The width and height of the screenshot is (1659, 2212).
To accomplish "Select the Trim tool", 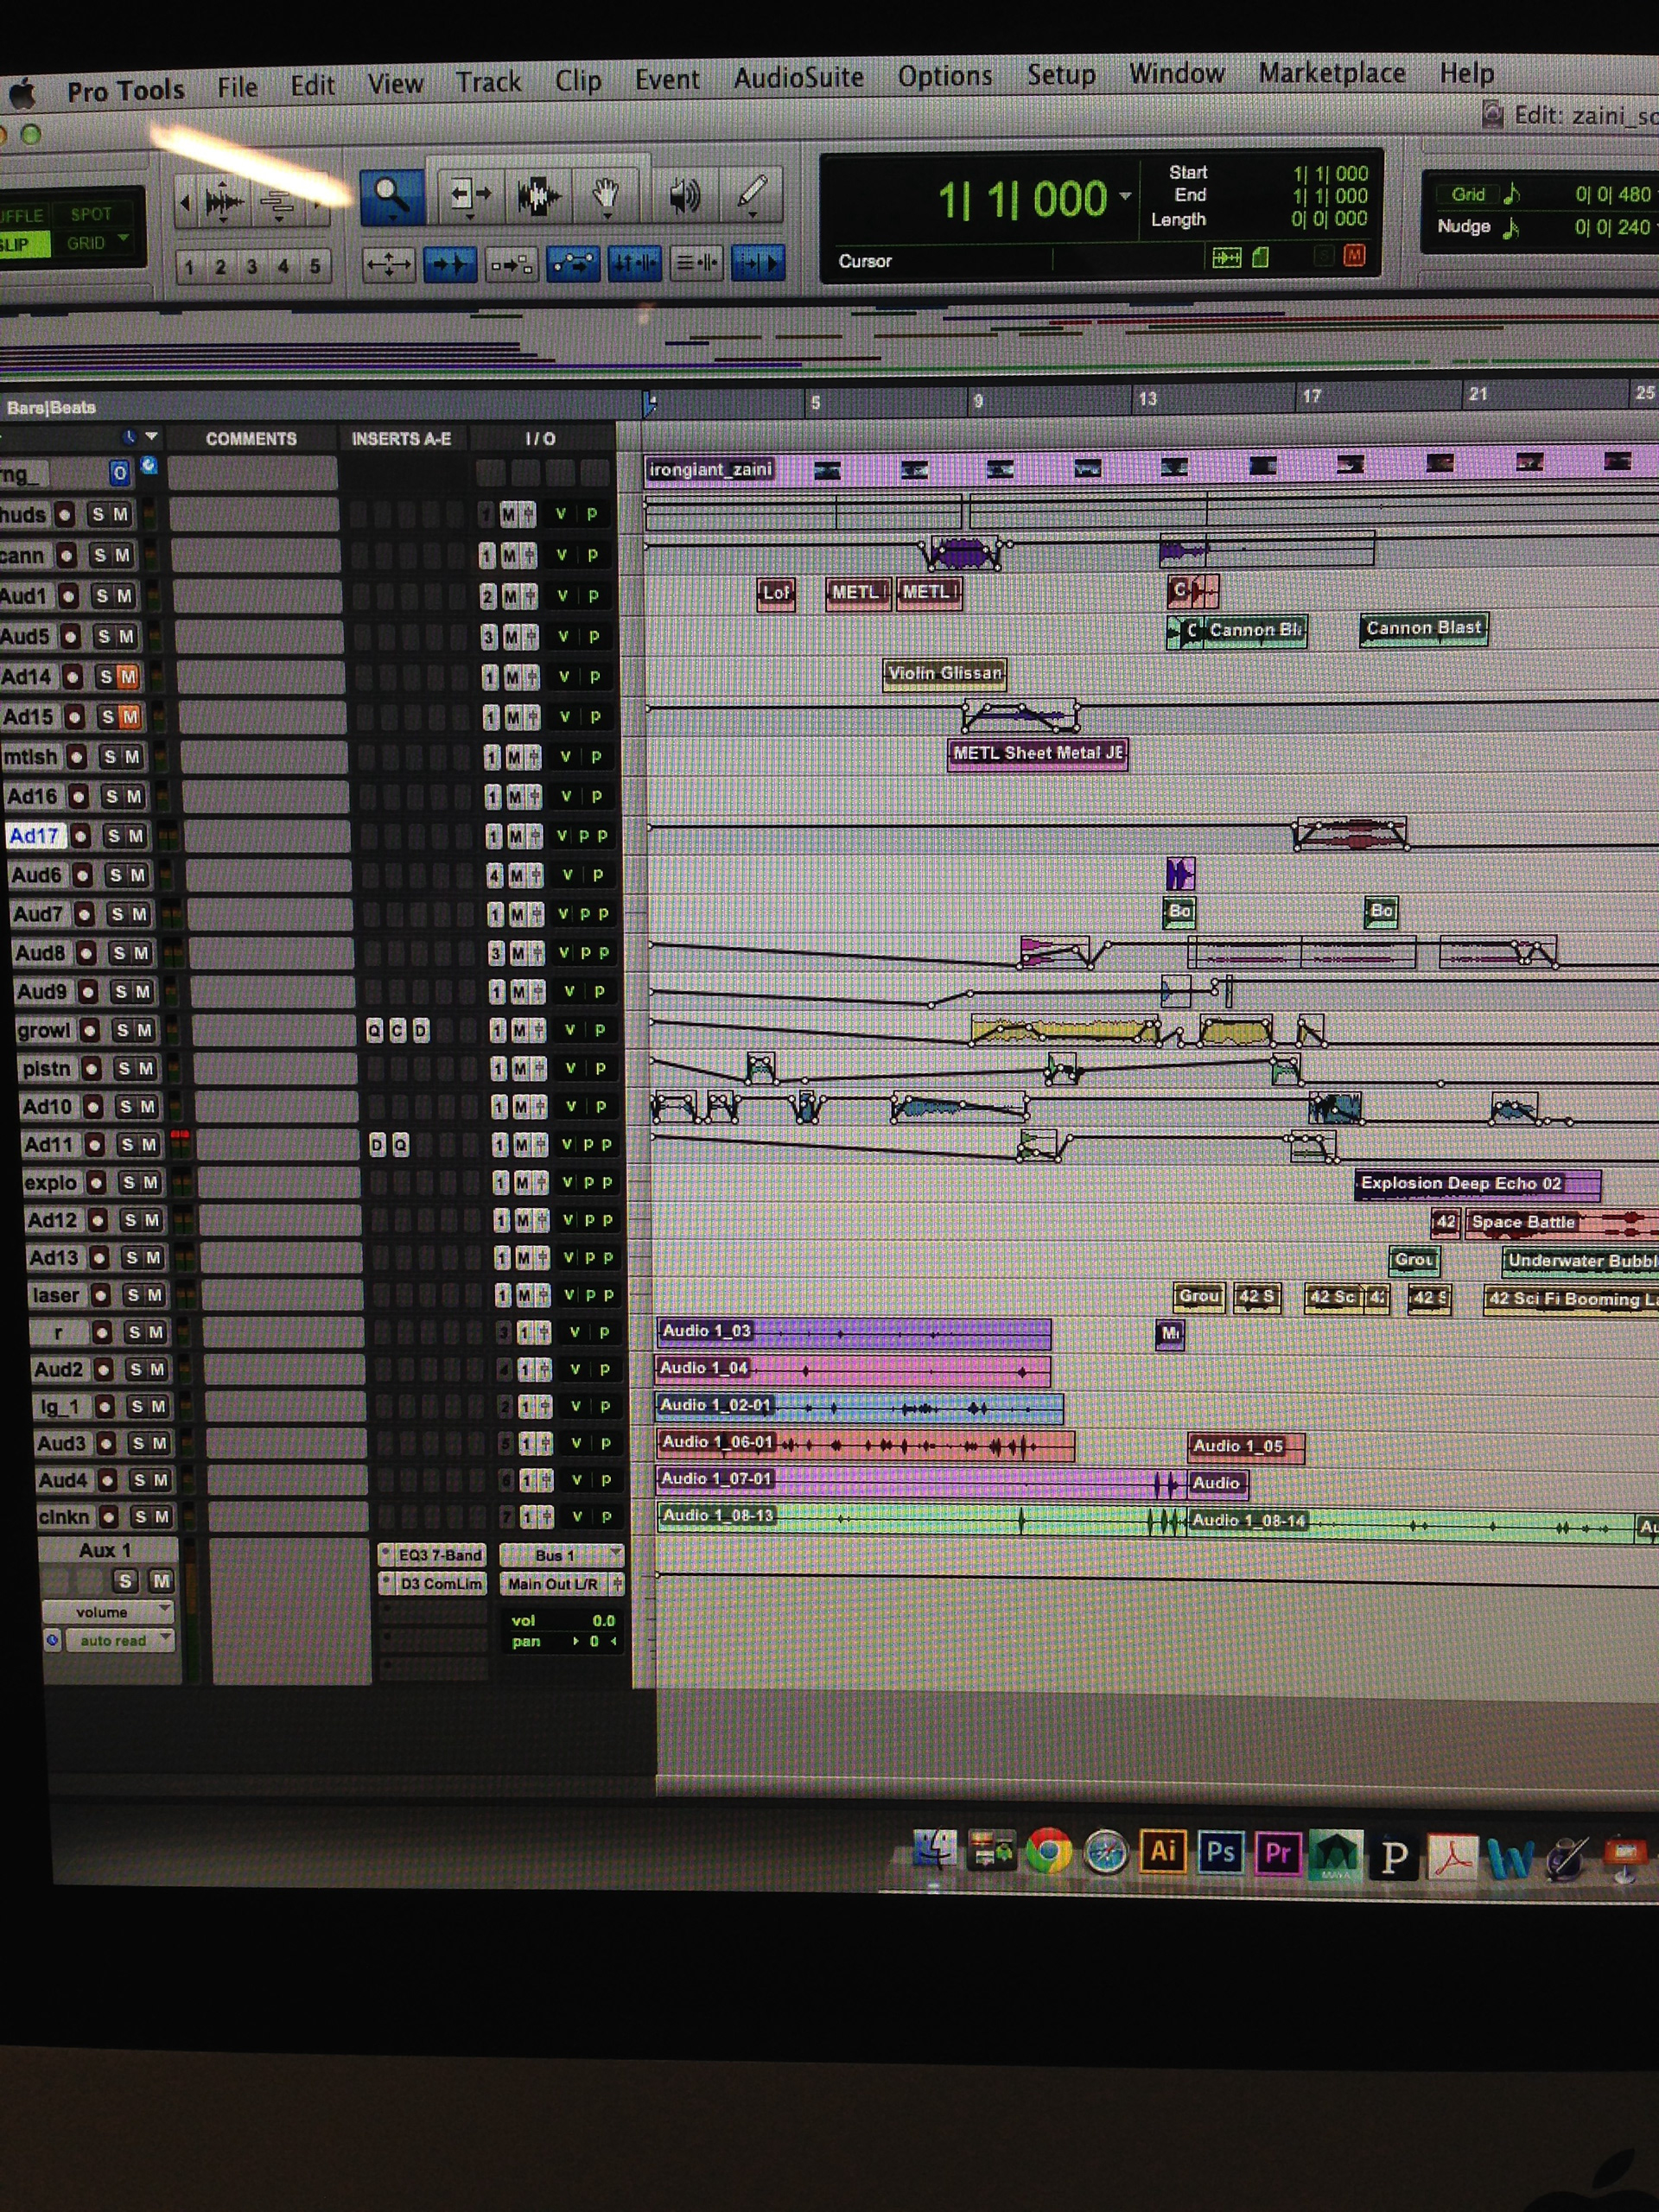I will click(x=470, y=195).
